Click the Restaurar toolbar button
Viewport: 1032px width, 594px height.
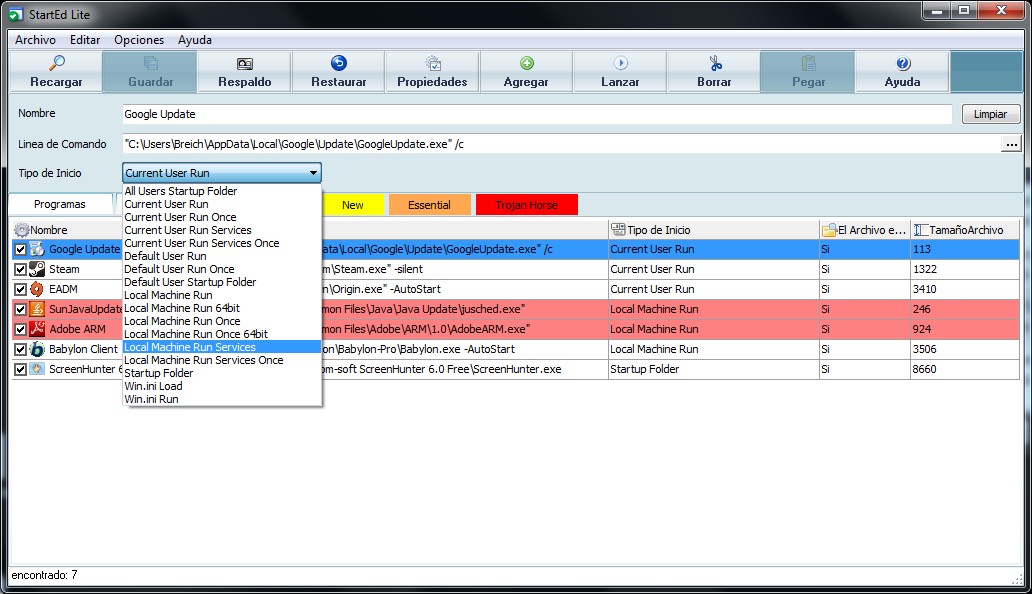pyautogui.click(x=338, y=72)
